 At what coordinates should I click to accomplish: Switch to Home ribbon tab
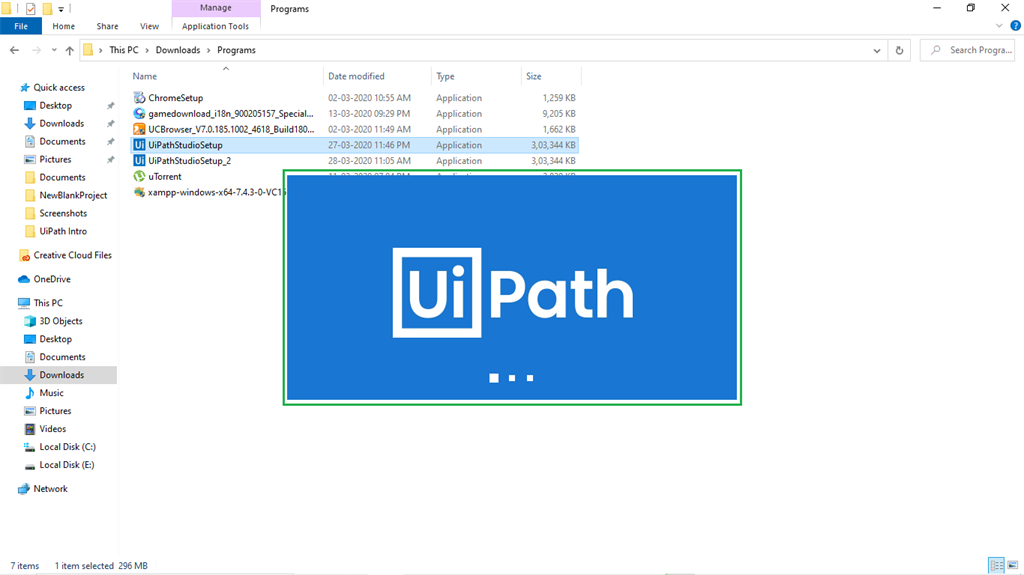[x=63, y=26]
